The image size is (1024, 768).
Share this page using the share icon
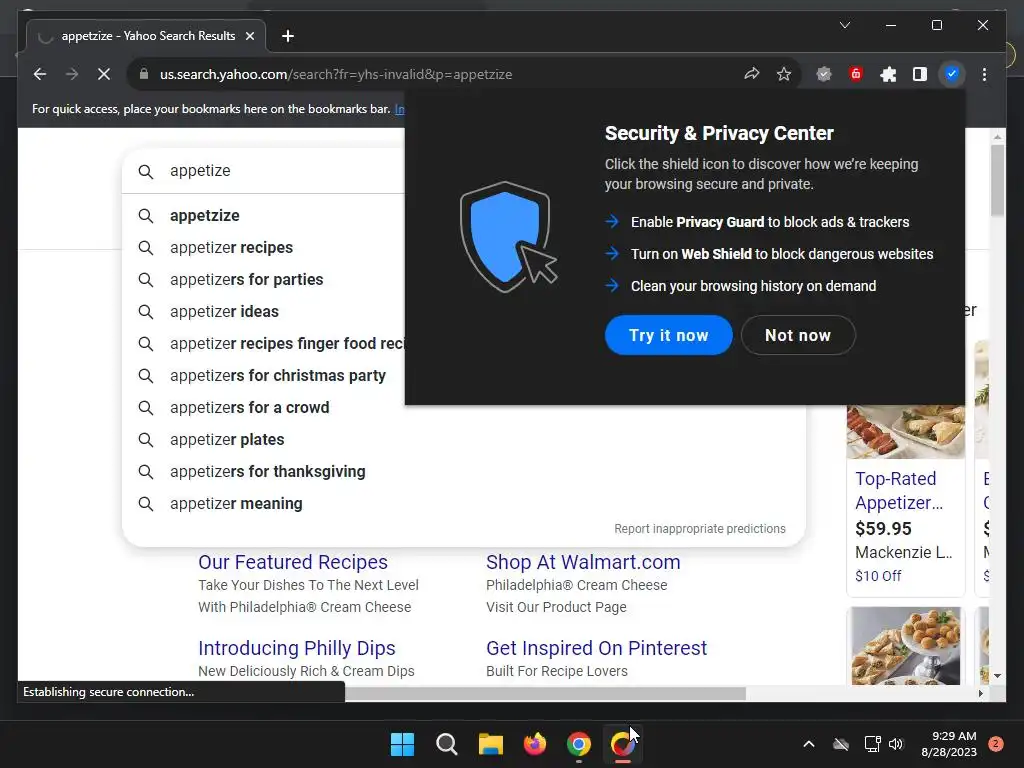752,74
